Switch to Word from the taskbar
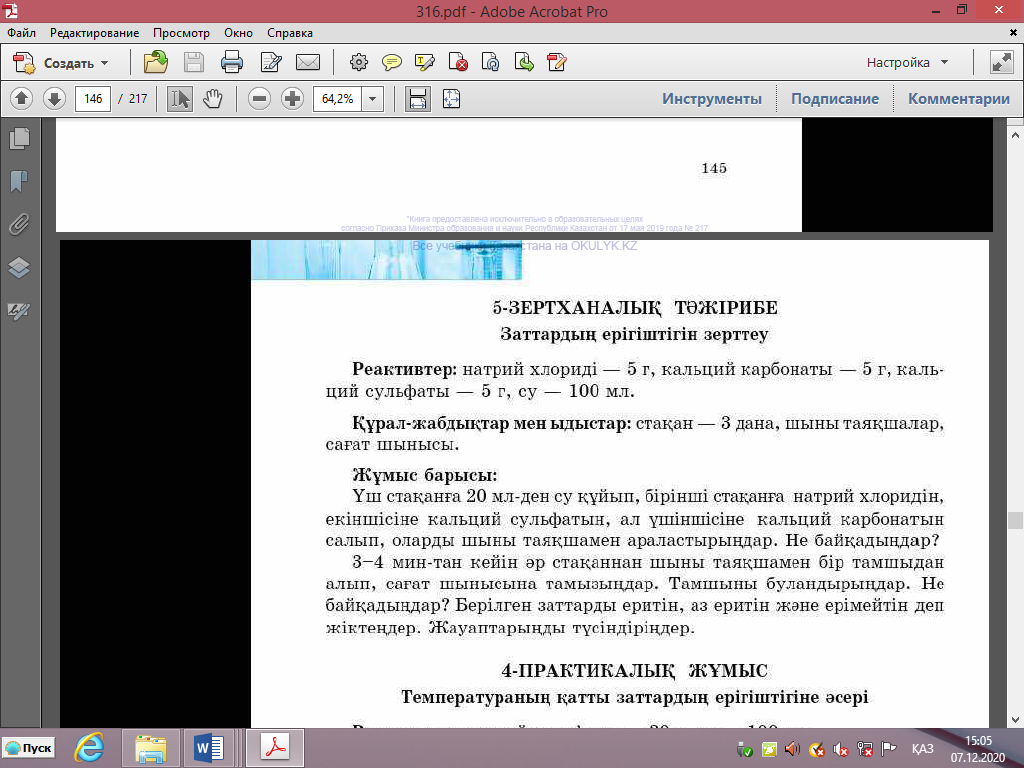This screenshot has height=768, width=1024. [210, 748]
